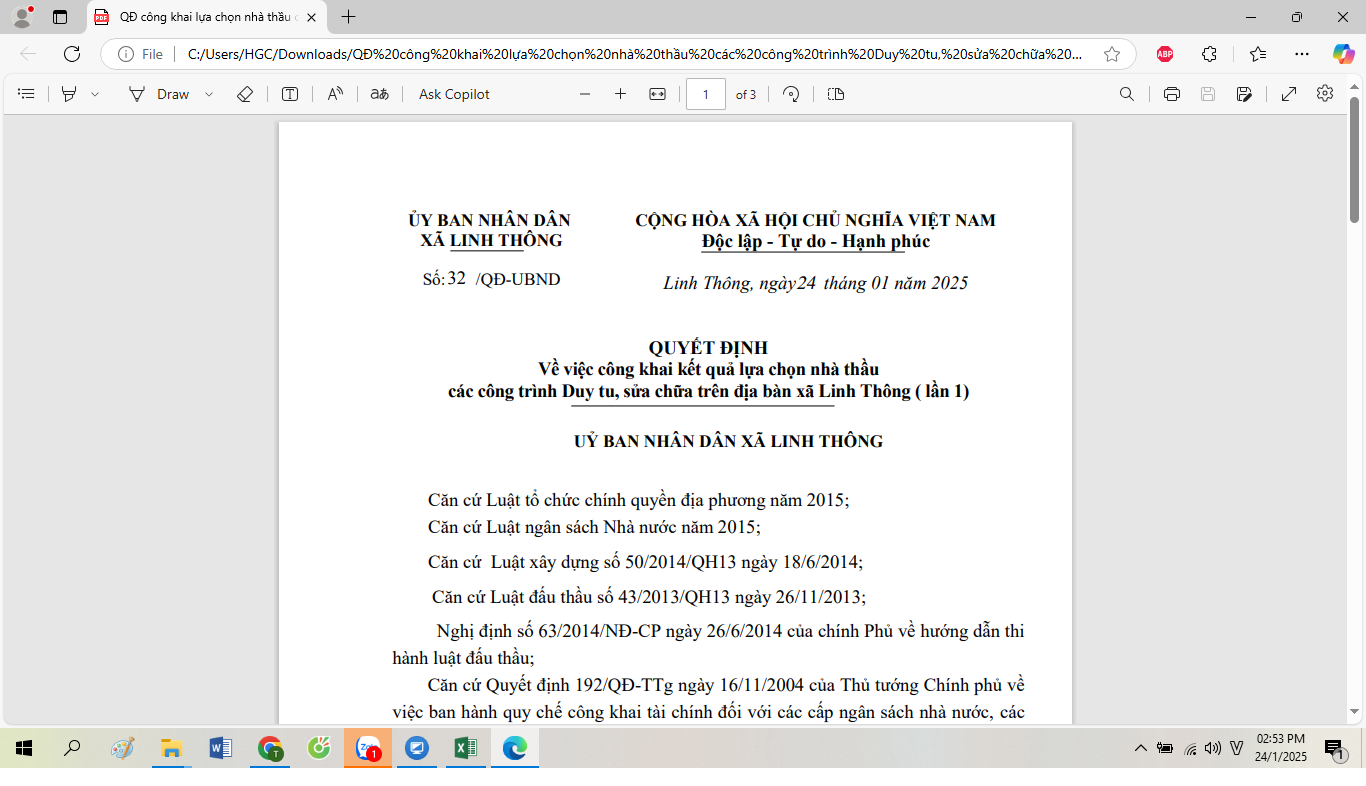1366x786 pixels.
Task: Open the clock showing 02:53 PM
Action: click(x=1281, y=748)
